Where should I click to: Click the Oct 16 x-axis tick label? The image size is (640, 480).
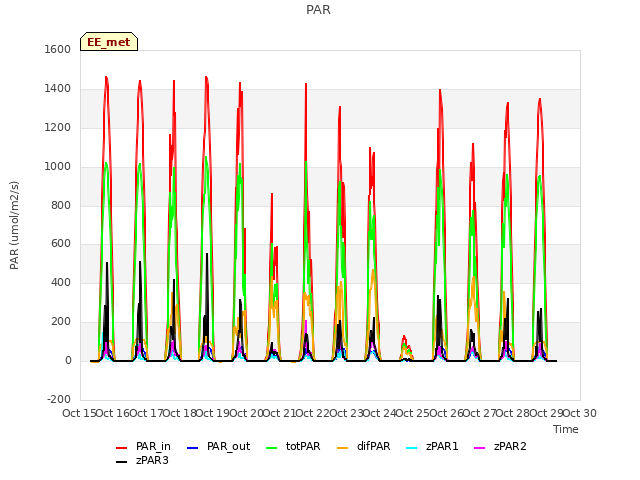(x=113, y=413)
